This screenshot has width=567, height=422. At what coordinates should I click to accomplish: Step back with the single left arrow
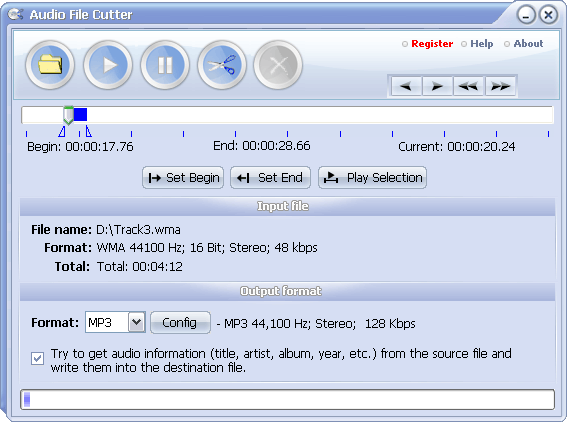coord(406,86)
